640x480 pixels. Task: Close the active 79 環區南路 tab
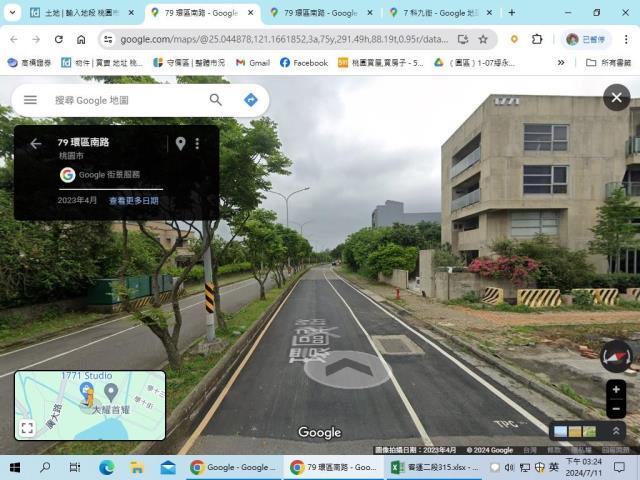[251, 13]
